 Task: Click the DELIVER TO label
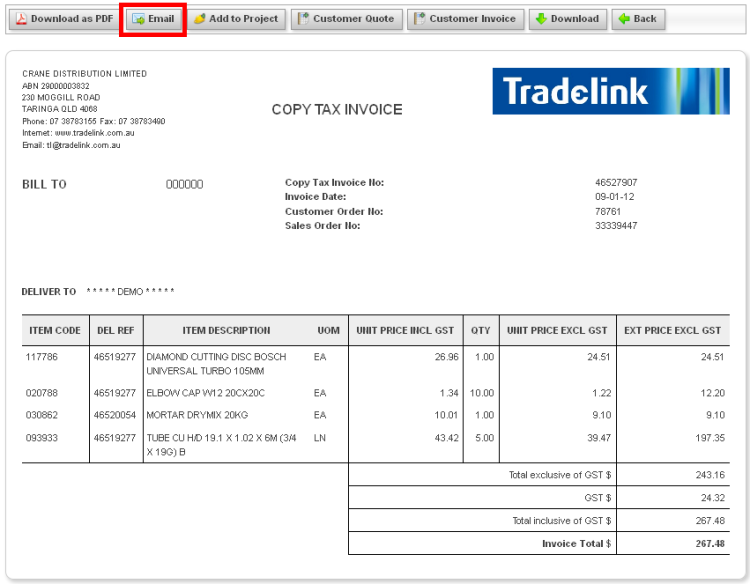48,292
